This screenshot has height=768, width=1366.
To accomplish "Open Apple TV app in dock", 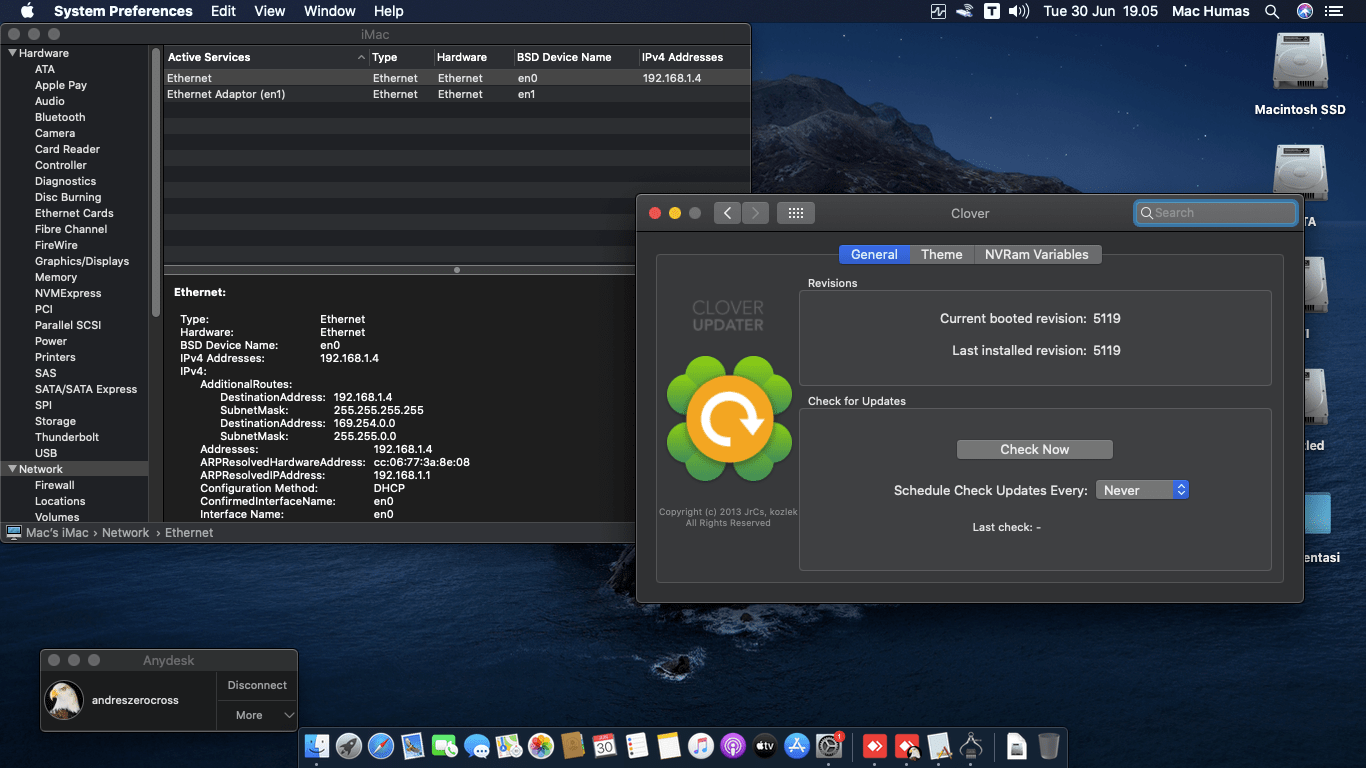I will click(x=765, y=746).
